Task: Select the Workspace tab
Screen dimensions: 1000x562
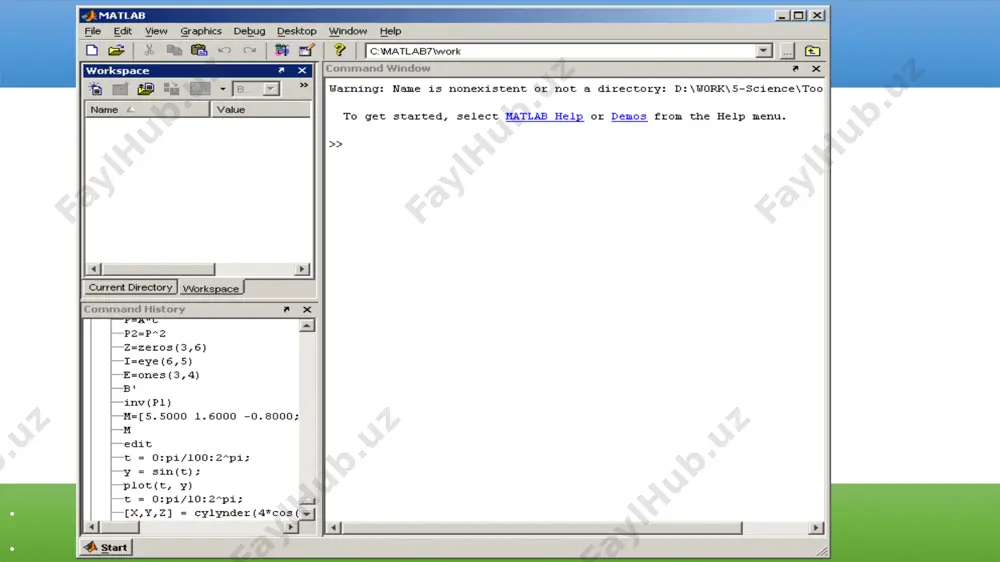Action: (210, 289)
